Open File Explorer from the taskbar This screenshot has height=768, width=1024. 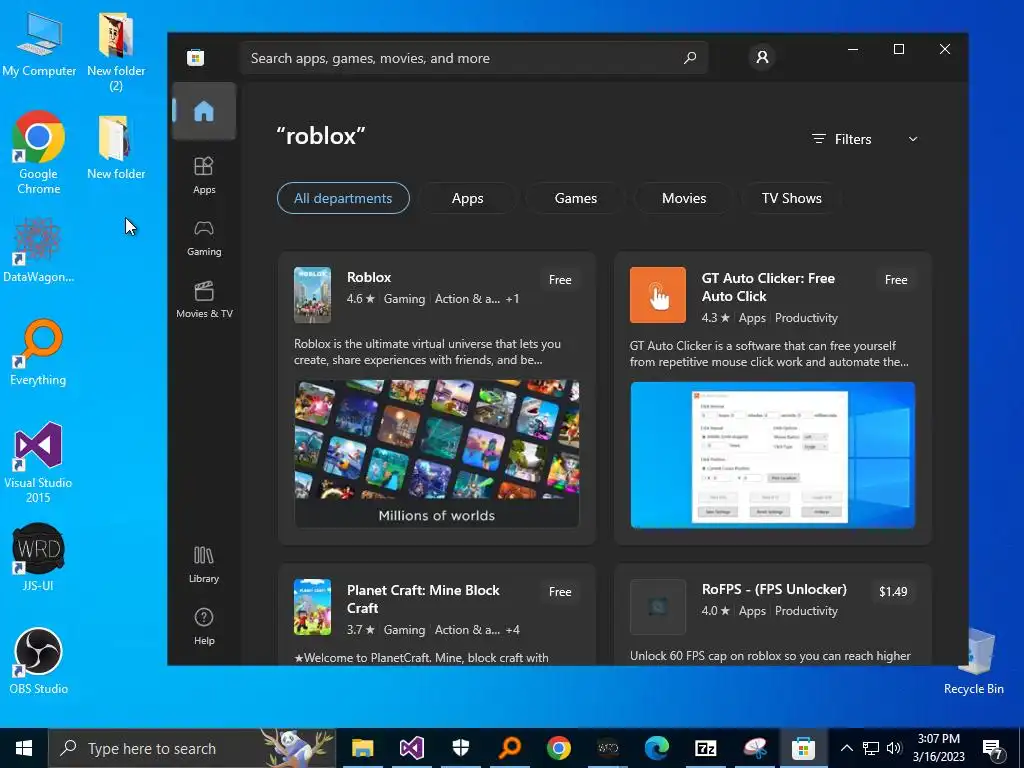(x=362, y=748)
